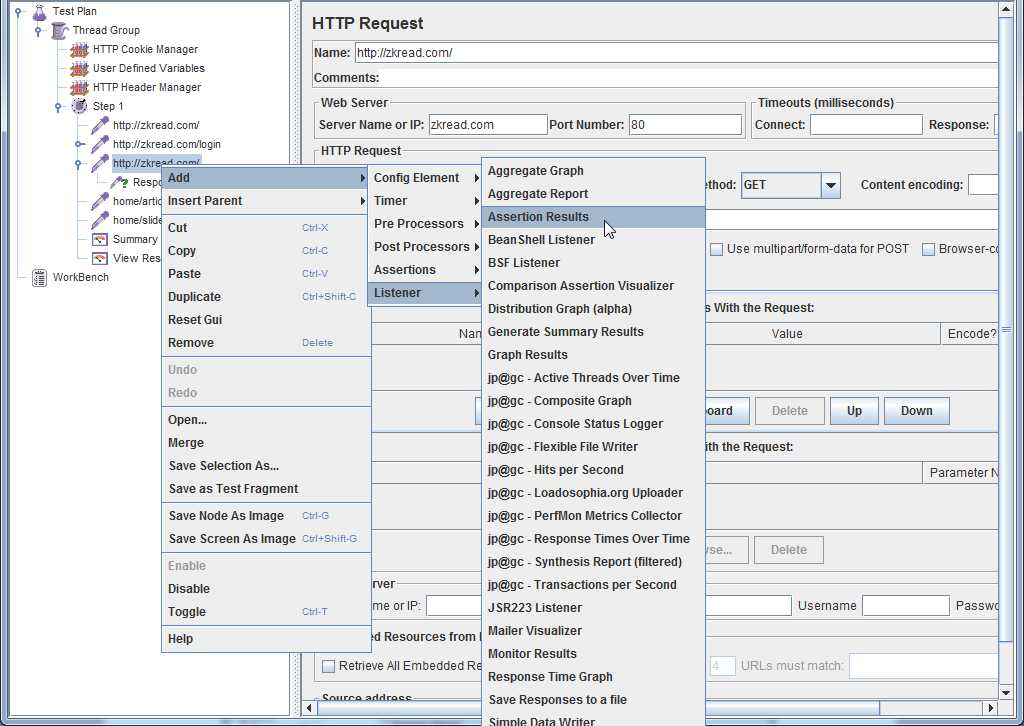Click the HTTP Header Manager icon
Screen dimensions: 1024x726
pyautogui.click(x=79, y=88)
